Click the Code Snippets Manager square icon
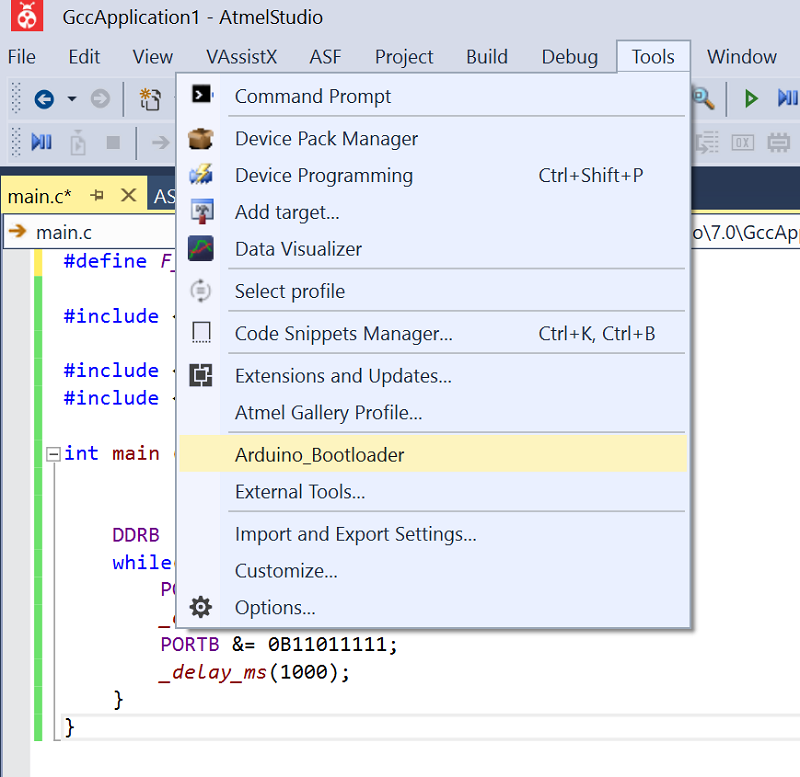 coord(201,333)
